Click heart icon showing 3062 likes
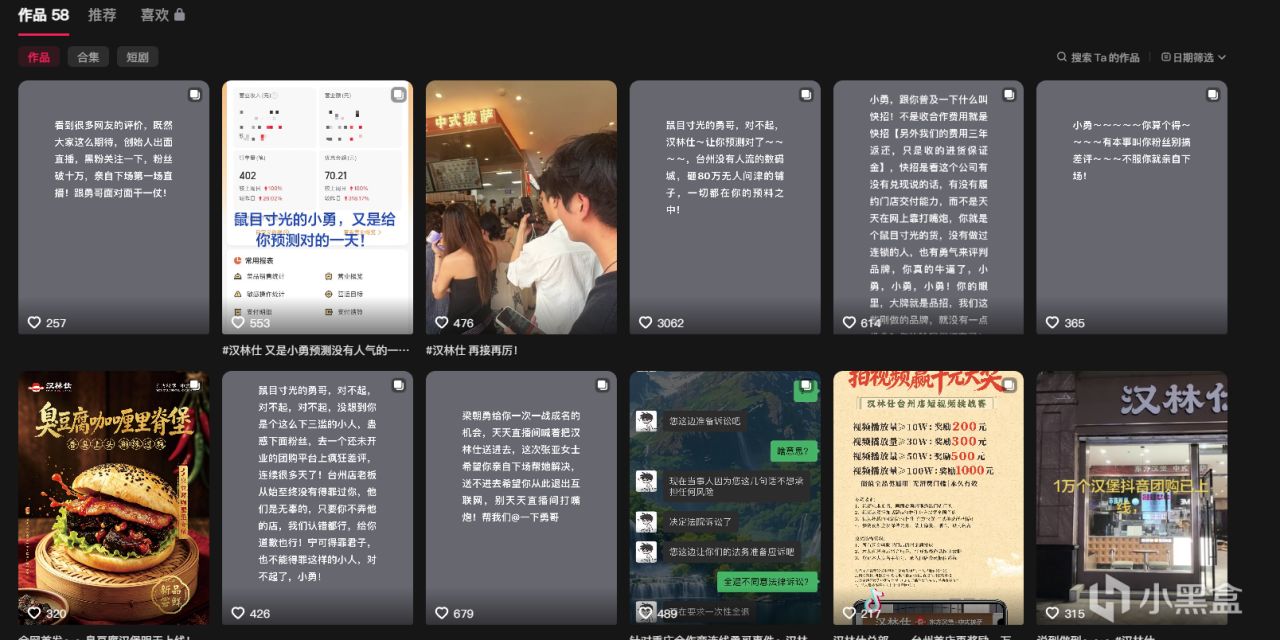The image size is (1280, 640). [645, 323]
